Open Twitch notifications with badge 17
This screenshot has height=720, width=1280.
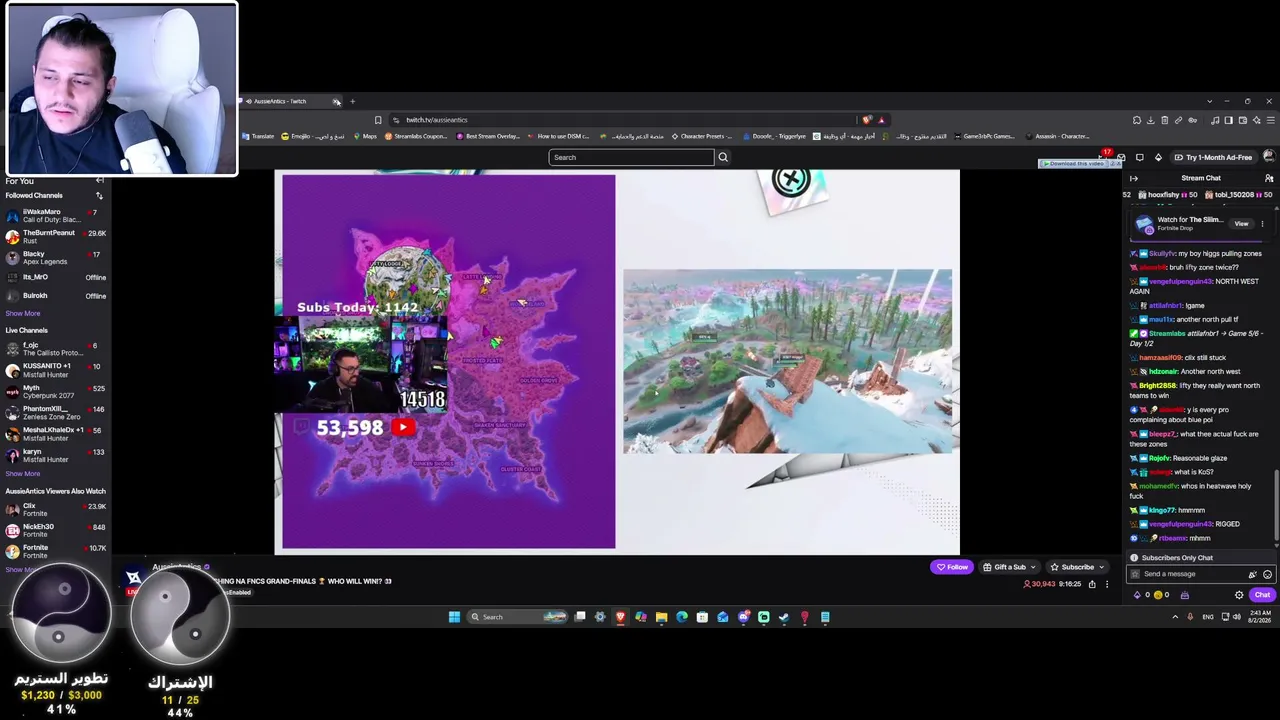click(1104, 157)
